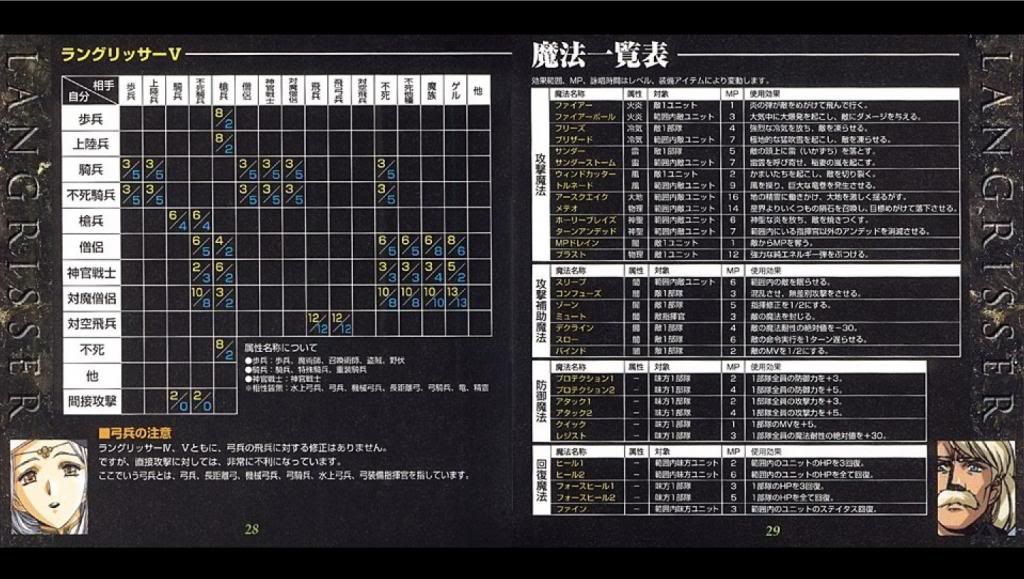Click the 'ミュート' spell name
The width and height of the screenshot is (1024, 579).
pos(571,317)
